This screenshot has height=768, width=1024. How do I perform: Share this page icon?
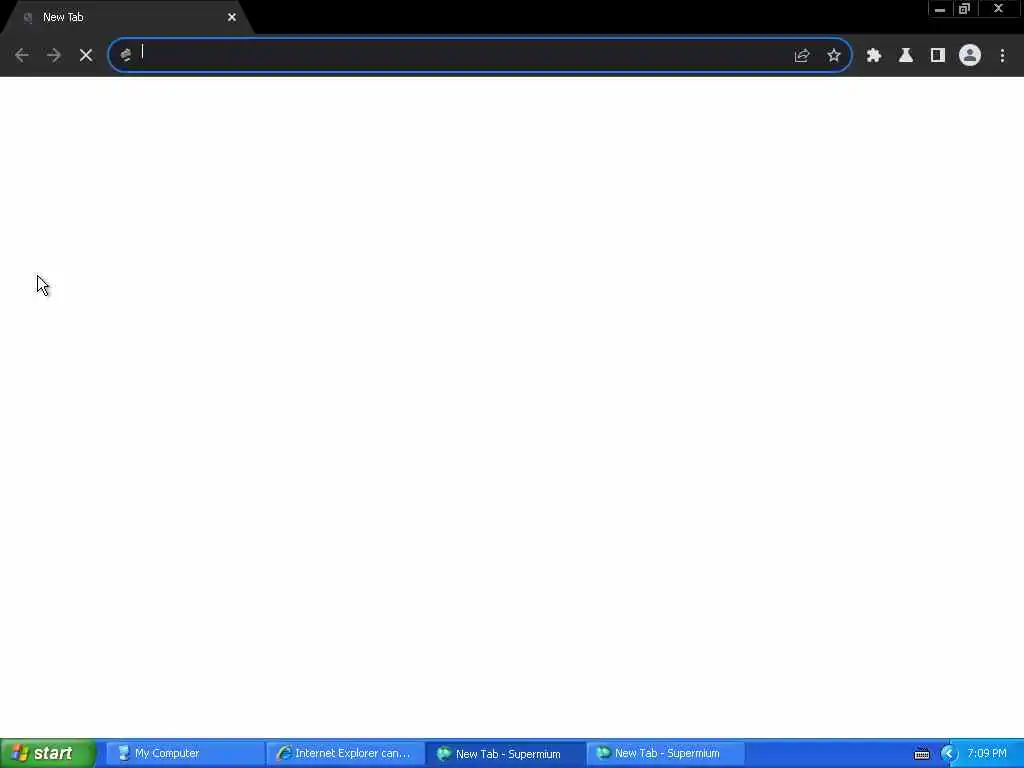click(802, 56)
